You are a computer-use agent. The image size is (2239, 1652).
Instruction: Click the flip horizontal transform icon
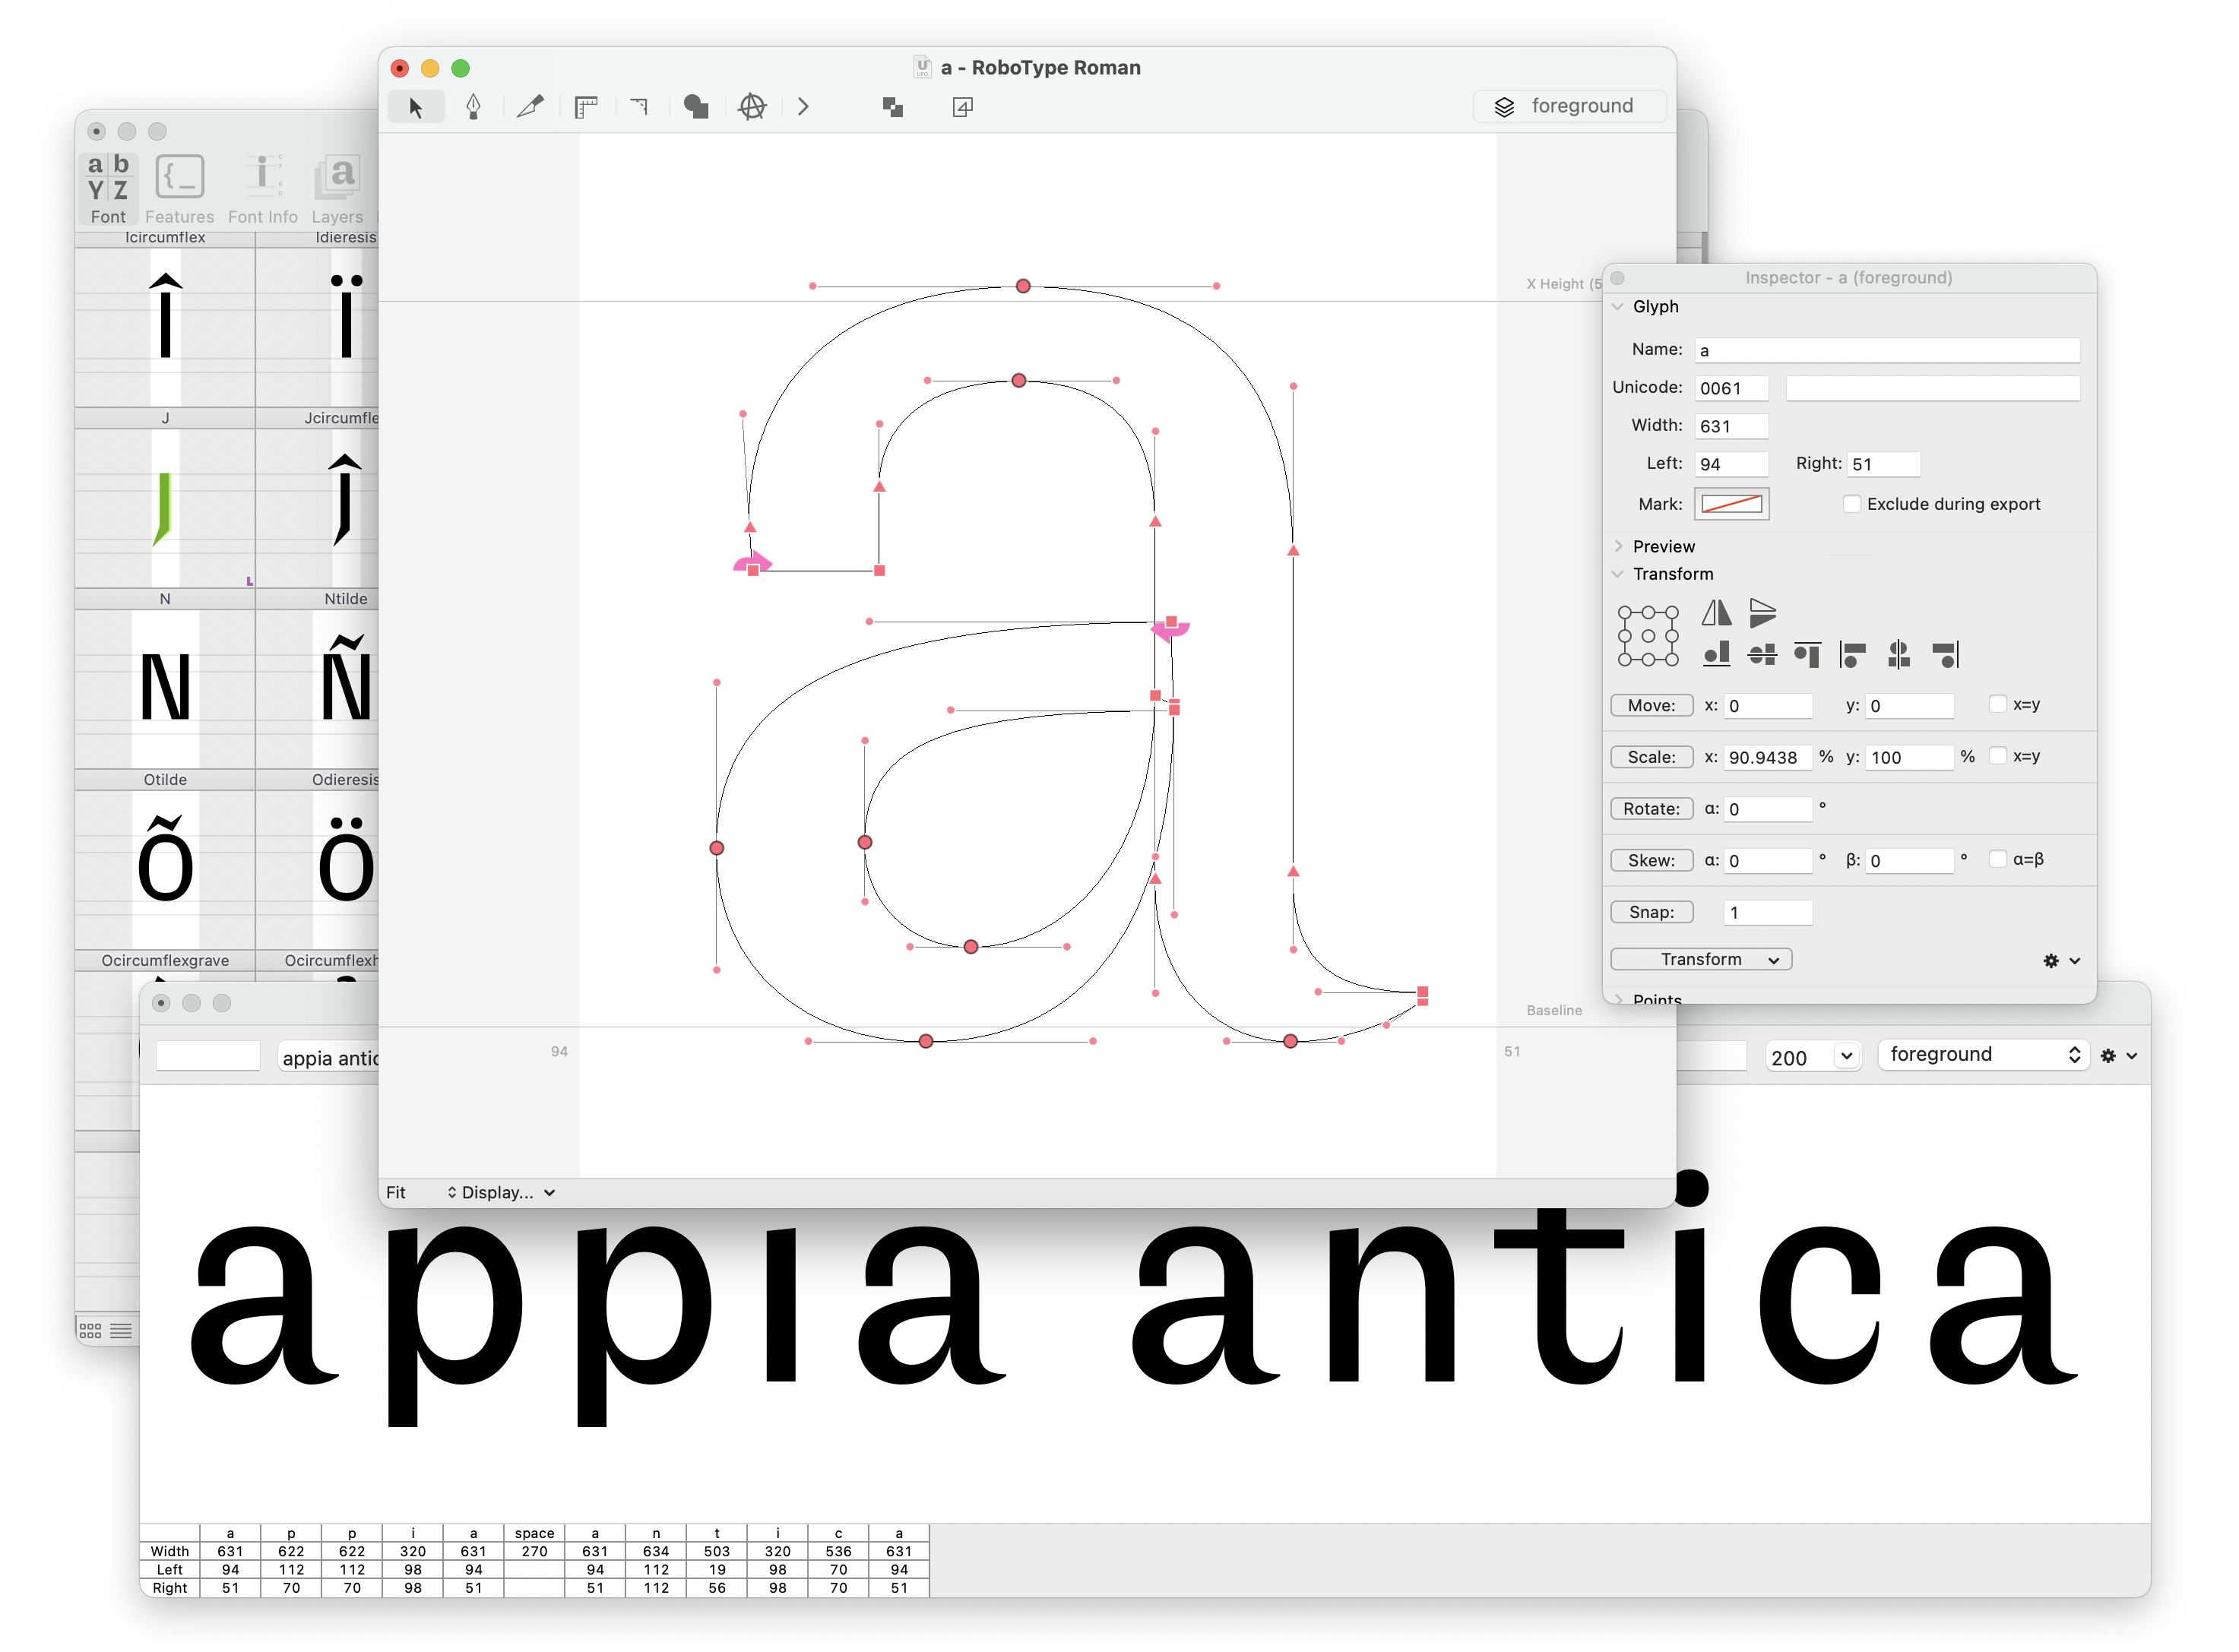1716,612
